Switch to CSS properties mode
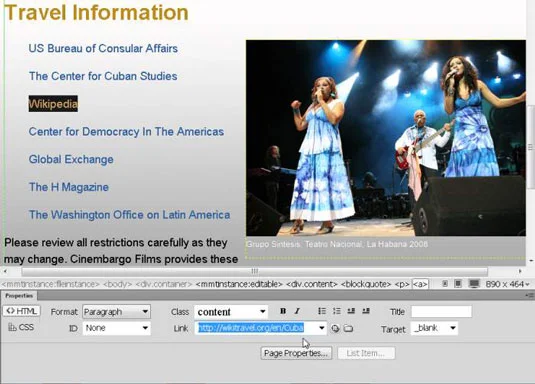Image resolution: width=535 pixels, height=384 pixels. (21, 327)
